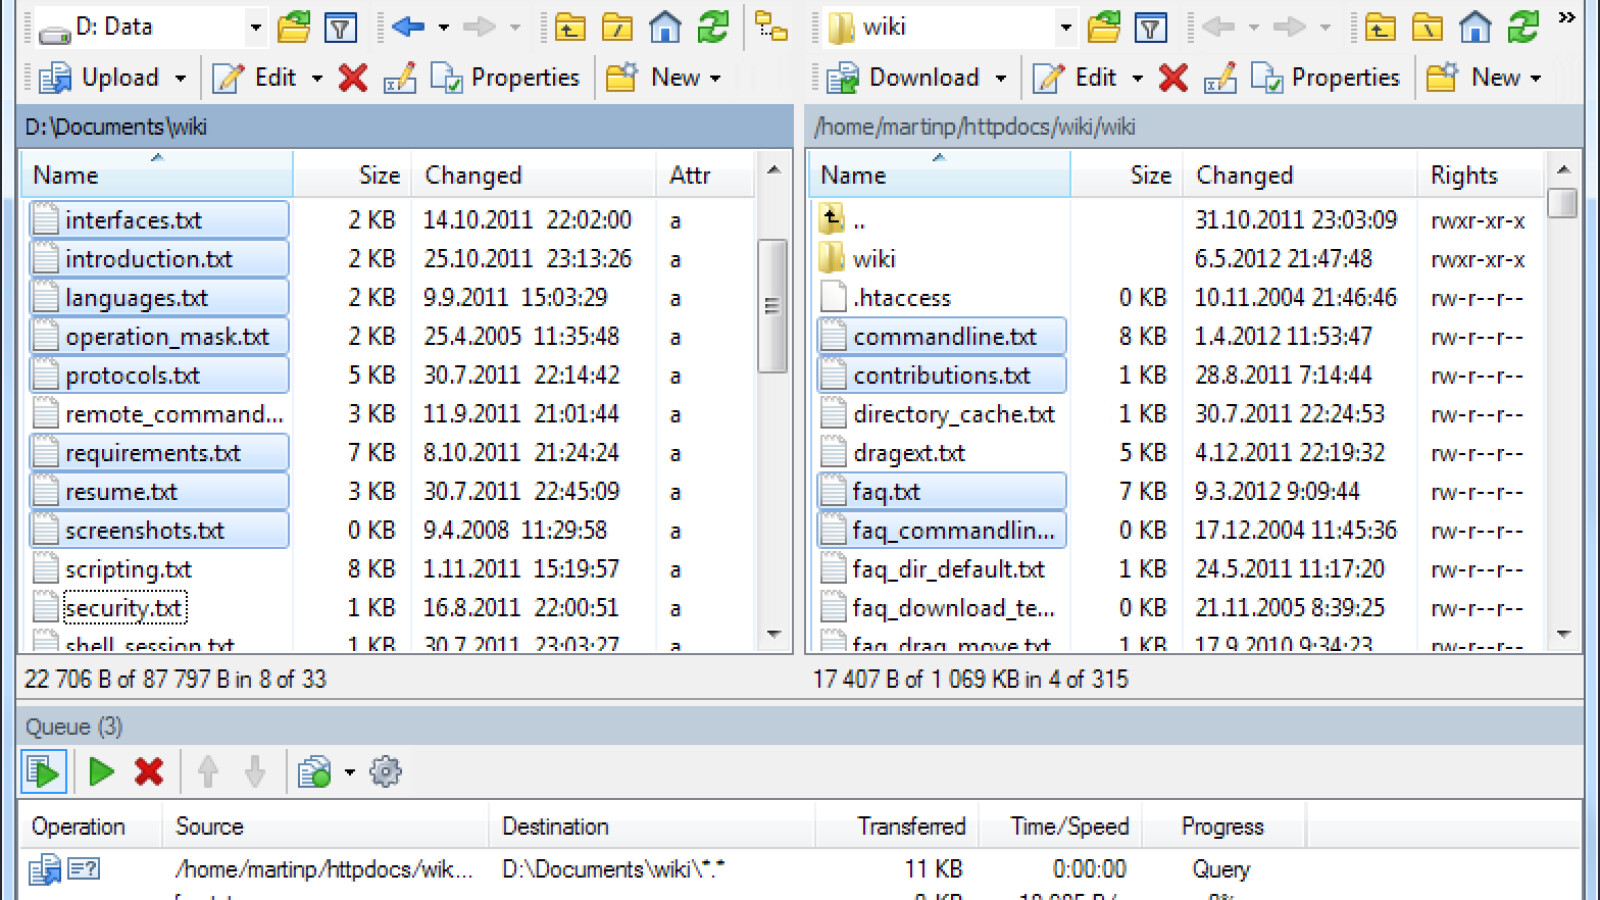Open queue preferences gear icon
This screenshot has height=900, width=1600.
pos(386,772)
